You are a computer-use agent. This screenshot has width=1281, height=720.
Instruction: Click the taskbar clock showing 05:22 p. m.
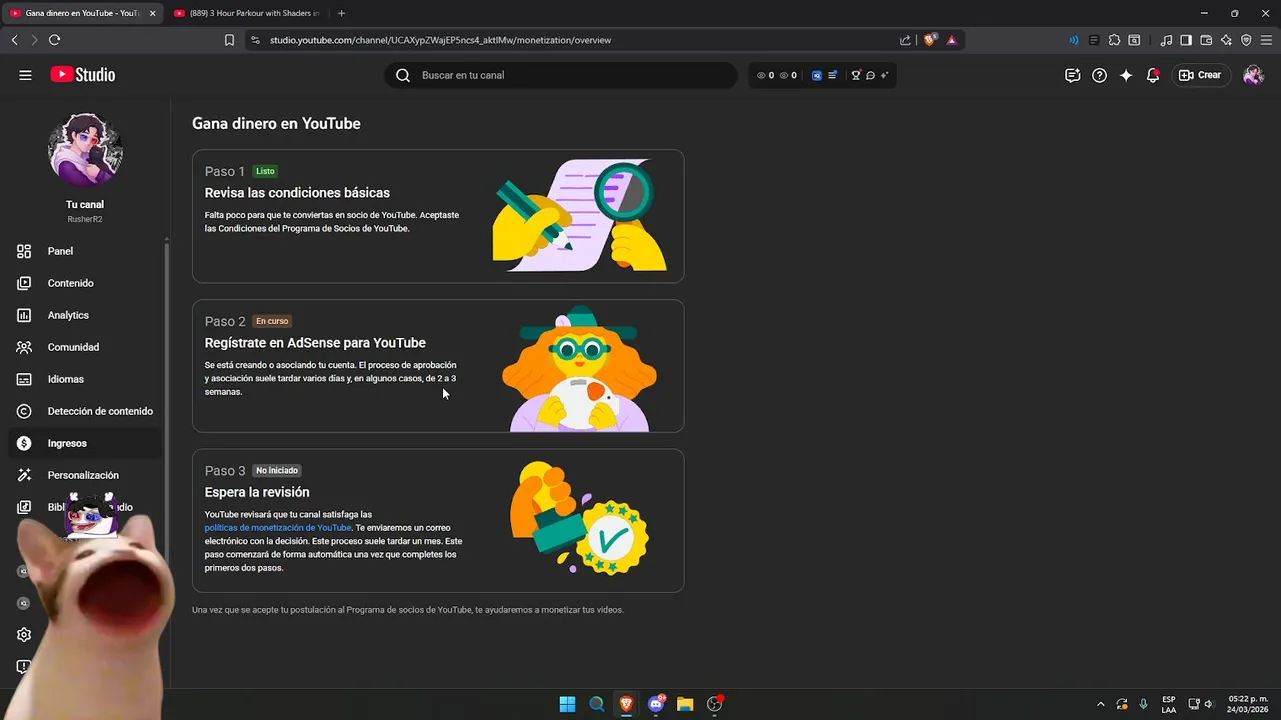(1248, 704)
